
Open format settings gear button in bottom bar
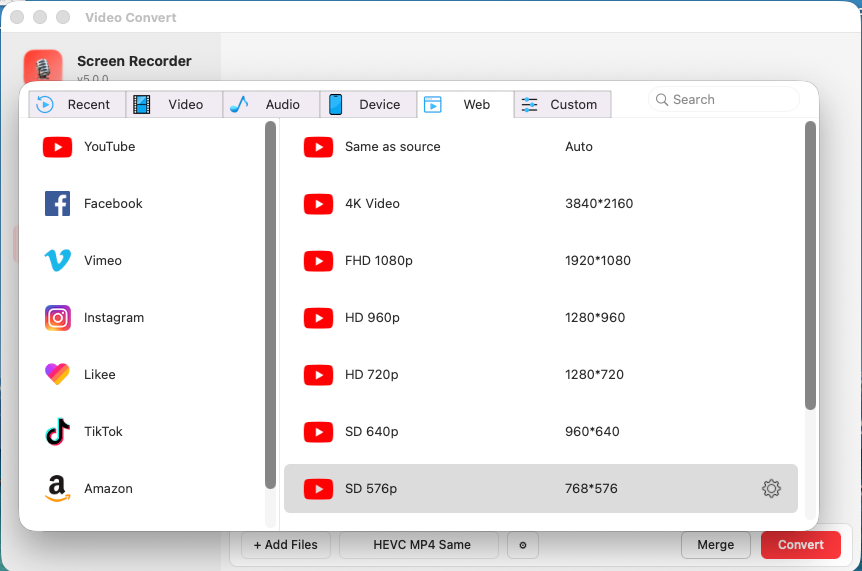(523, 545)
